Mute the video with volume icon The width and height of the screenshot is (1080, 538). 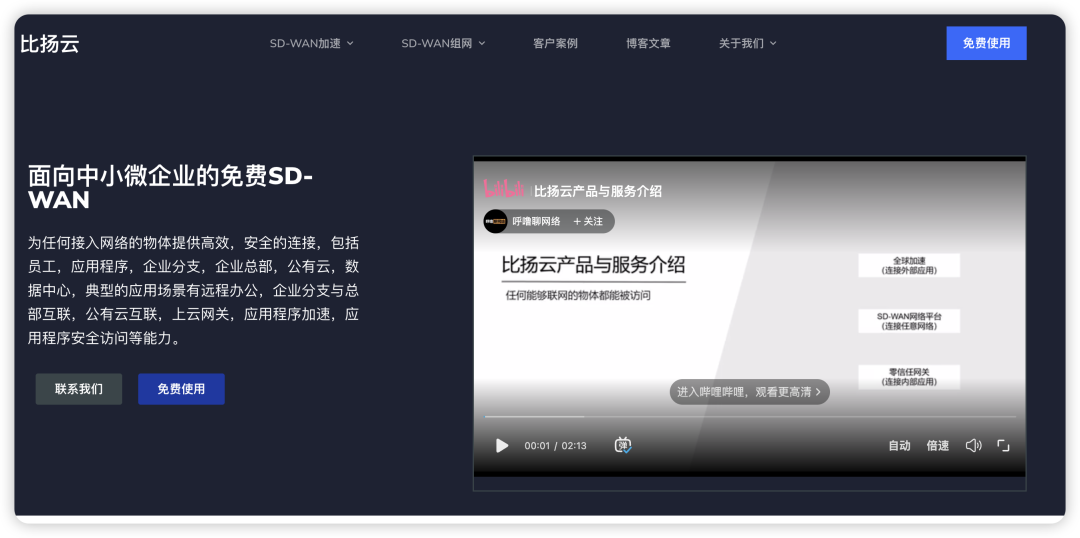pyautogui.click(x=973, y=446)
